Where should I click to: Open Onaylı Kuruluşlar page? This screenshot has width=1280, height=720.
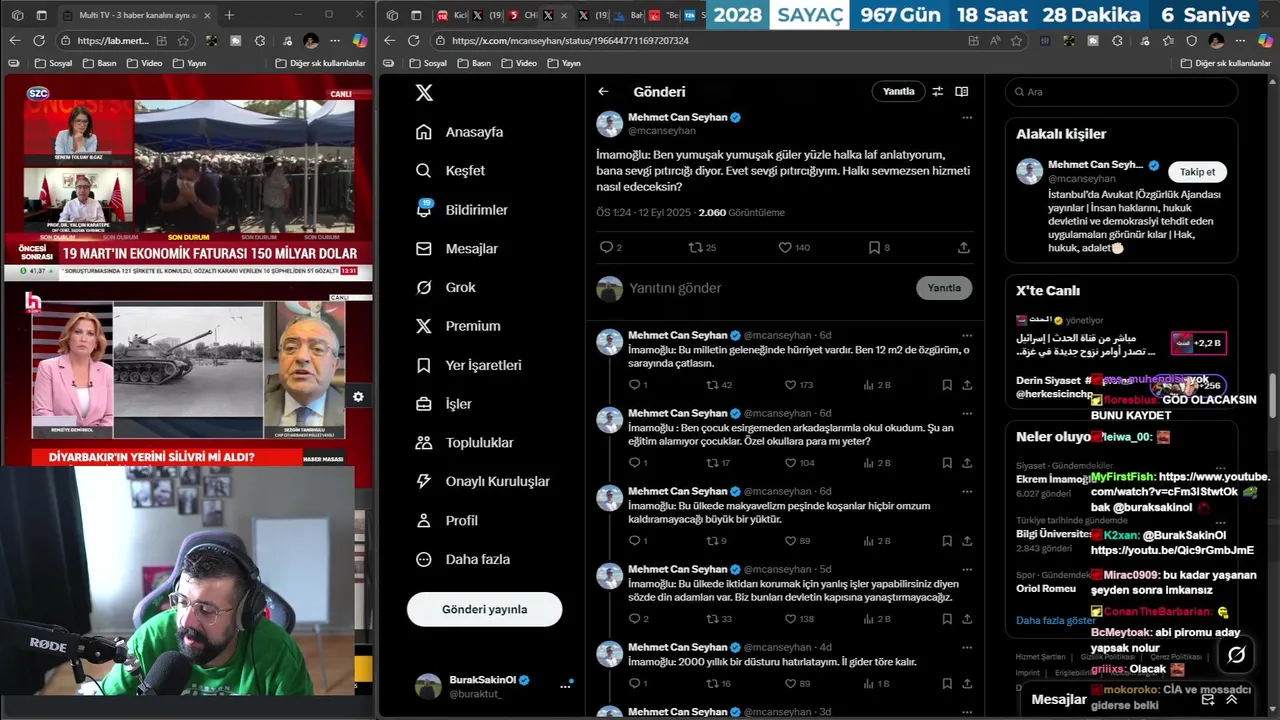483,481
